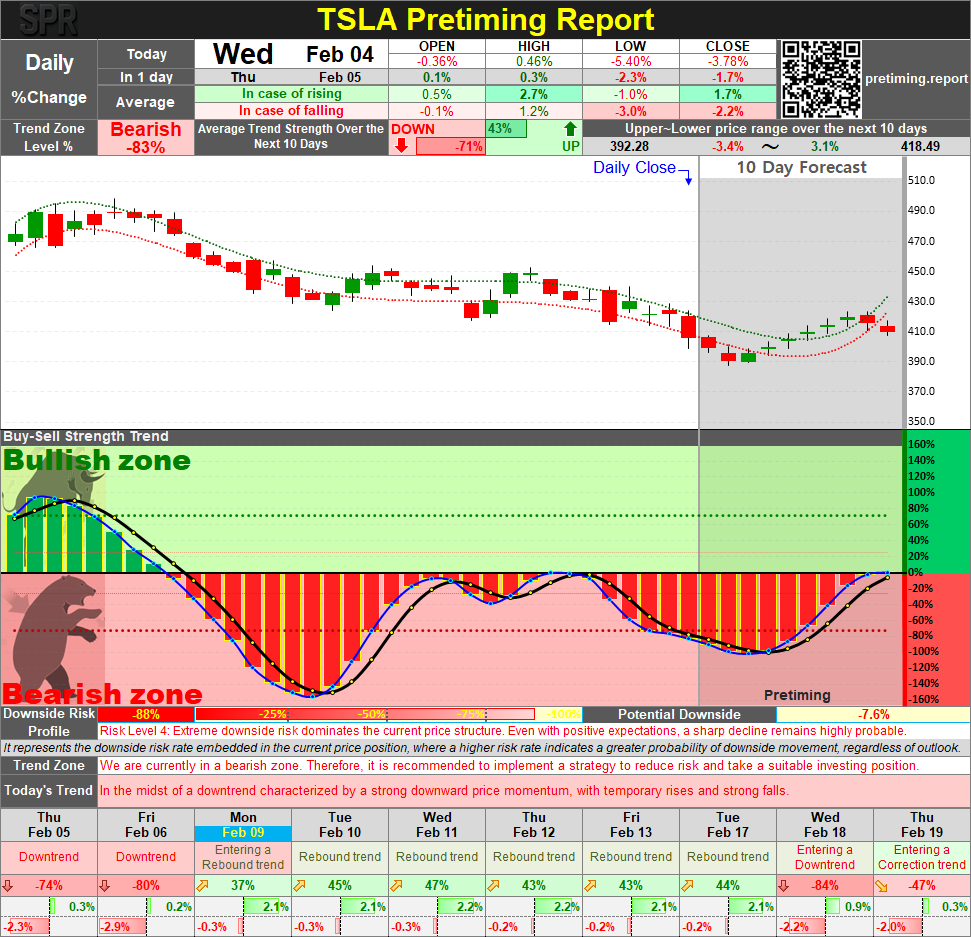Click the Tue Feb 10 rebound arrow icon

click(299, 886)
